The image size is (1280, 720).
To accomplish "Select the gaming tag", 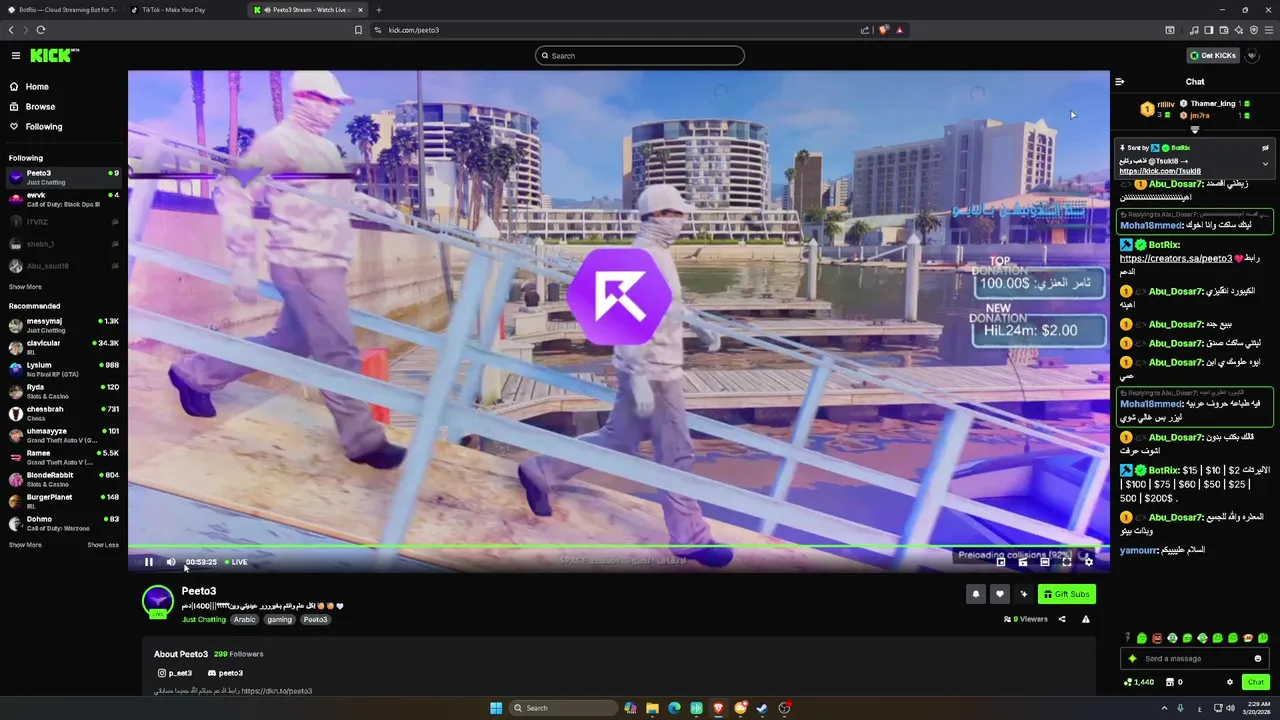I will (280, 620).
